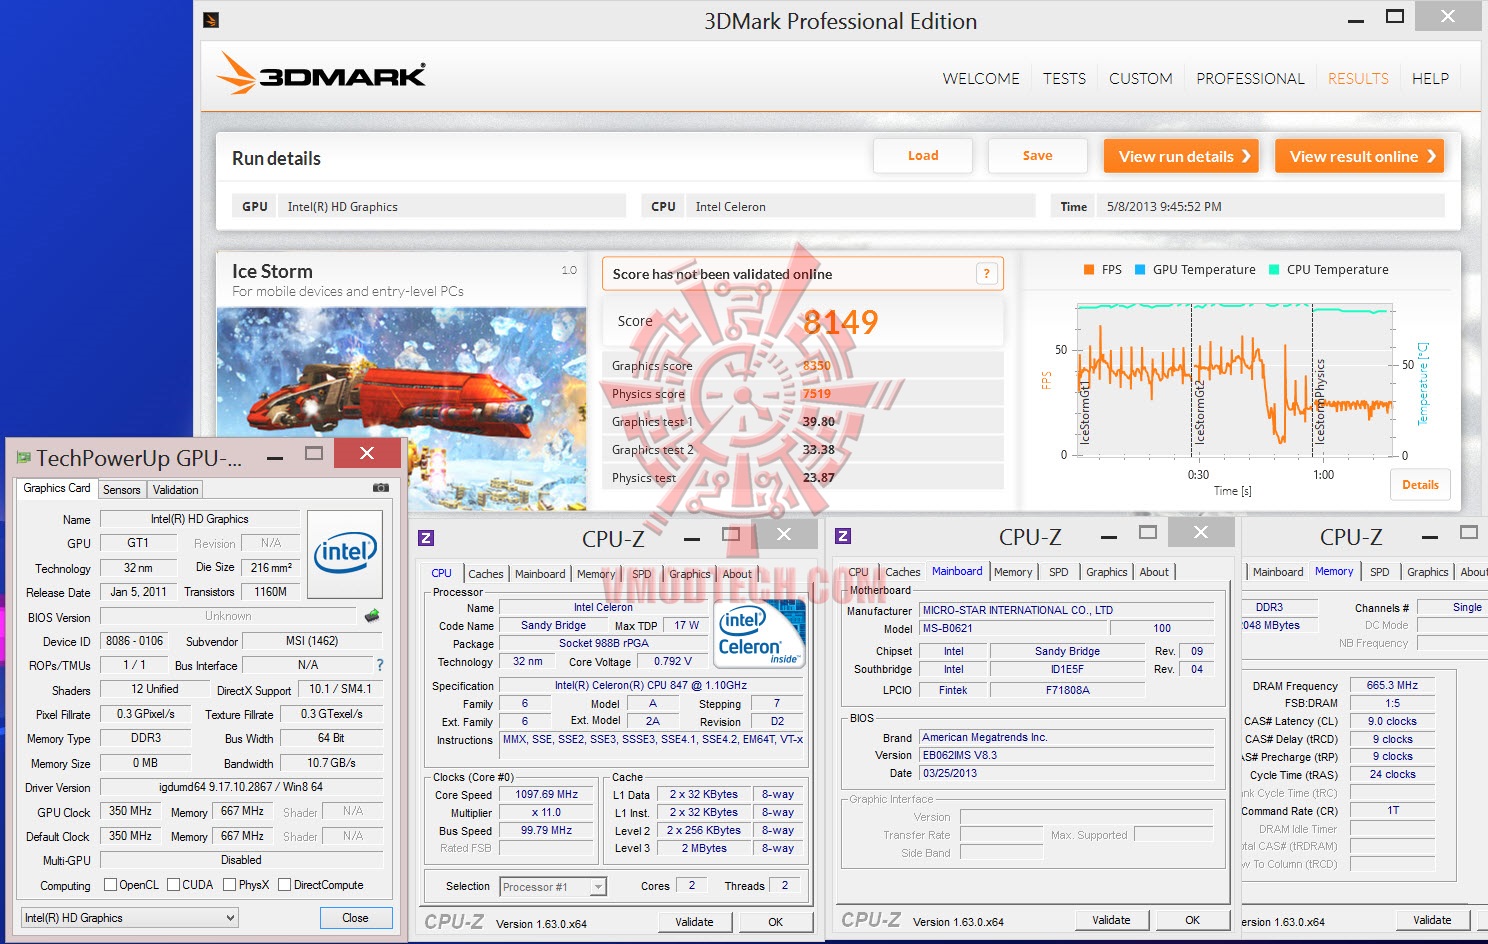
Task: Click the 3DMark app icon in title bar
Action: tap(211, 19)
